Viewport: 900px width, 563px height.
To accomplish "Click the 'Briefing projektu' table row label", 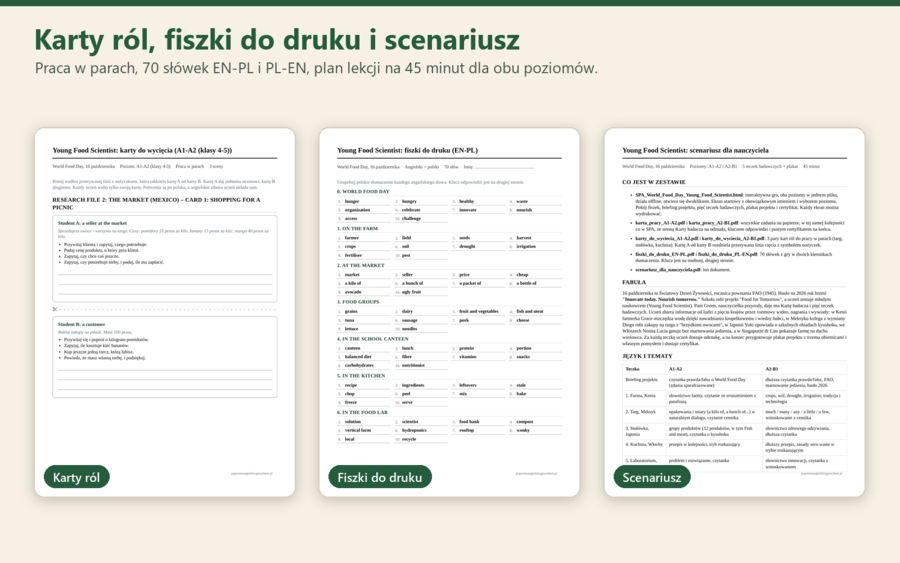I will [x=642, y=380].
